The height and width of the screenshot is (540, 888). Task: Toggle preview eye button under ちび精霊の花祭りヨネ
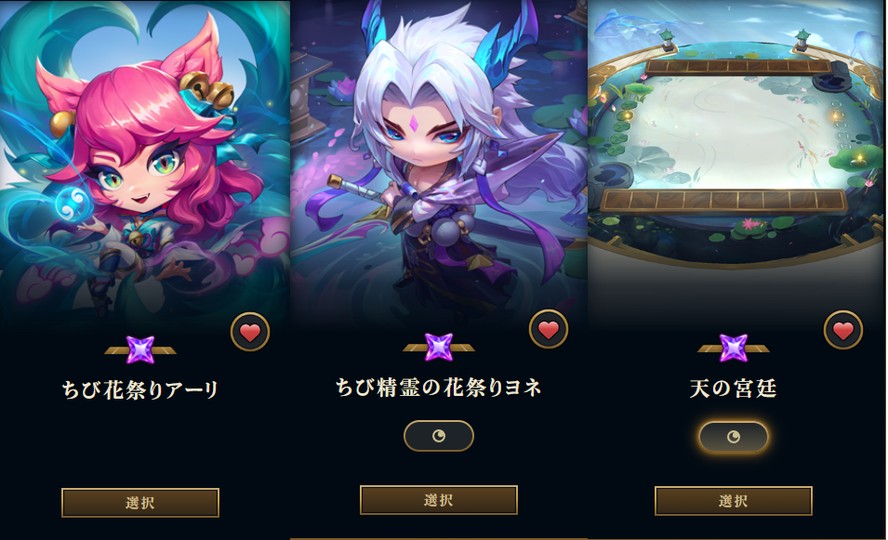(438, 436)
